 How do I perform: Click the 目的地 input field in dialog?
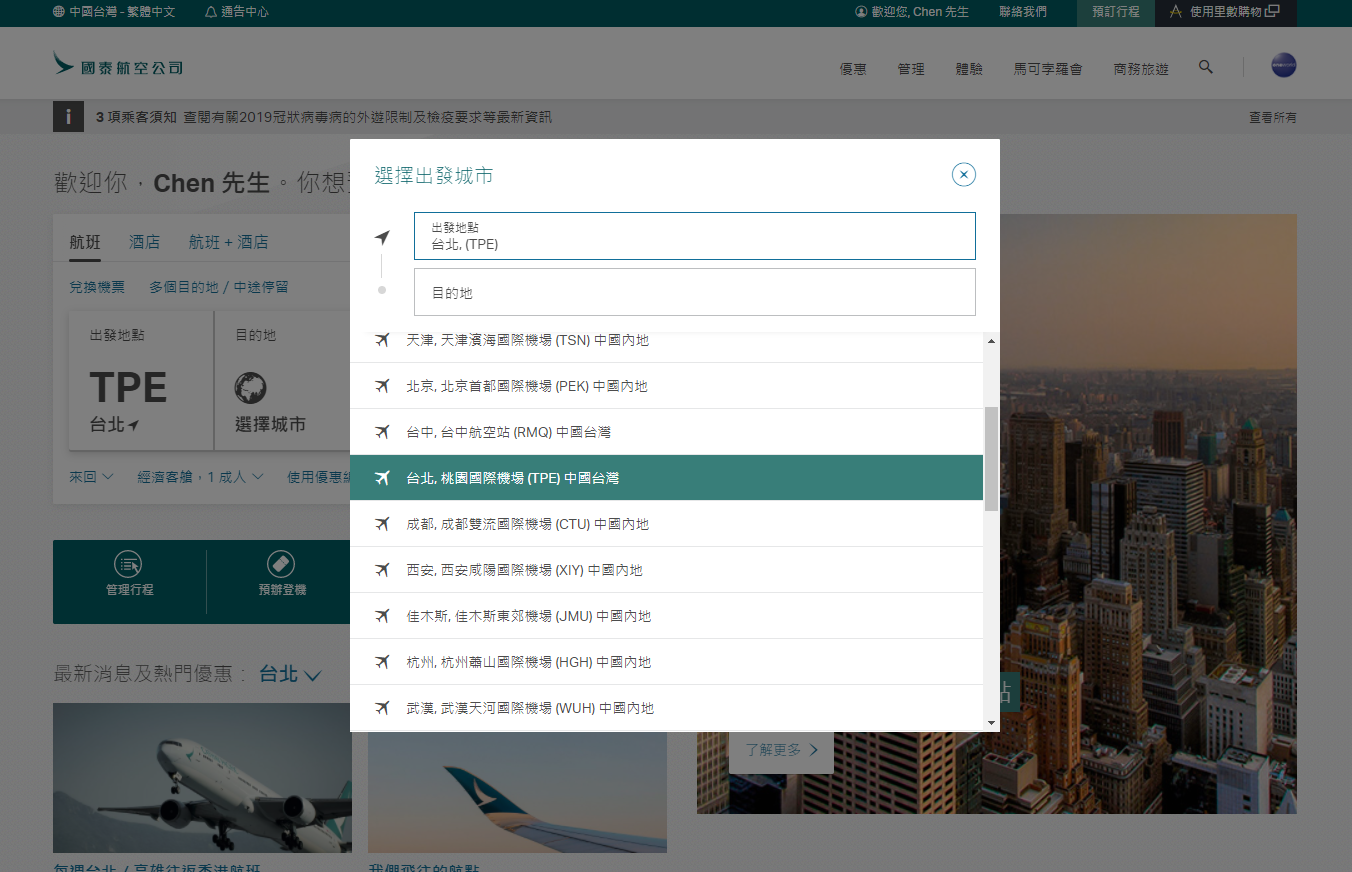pos(695,292)
